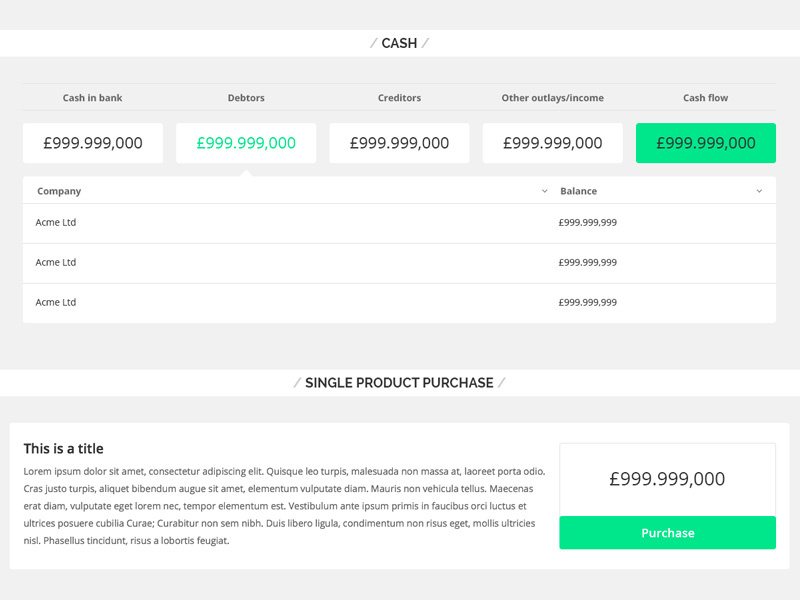This screenshot has width=800, height=600.
Task: Click the Cash flow header label
Action: pyautogui.click(x=706, y=97)
